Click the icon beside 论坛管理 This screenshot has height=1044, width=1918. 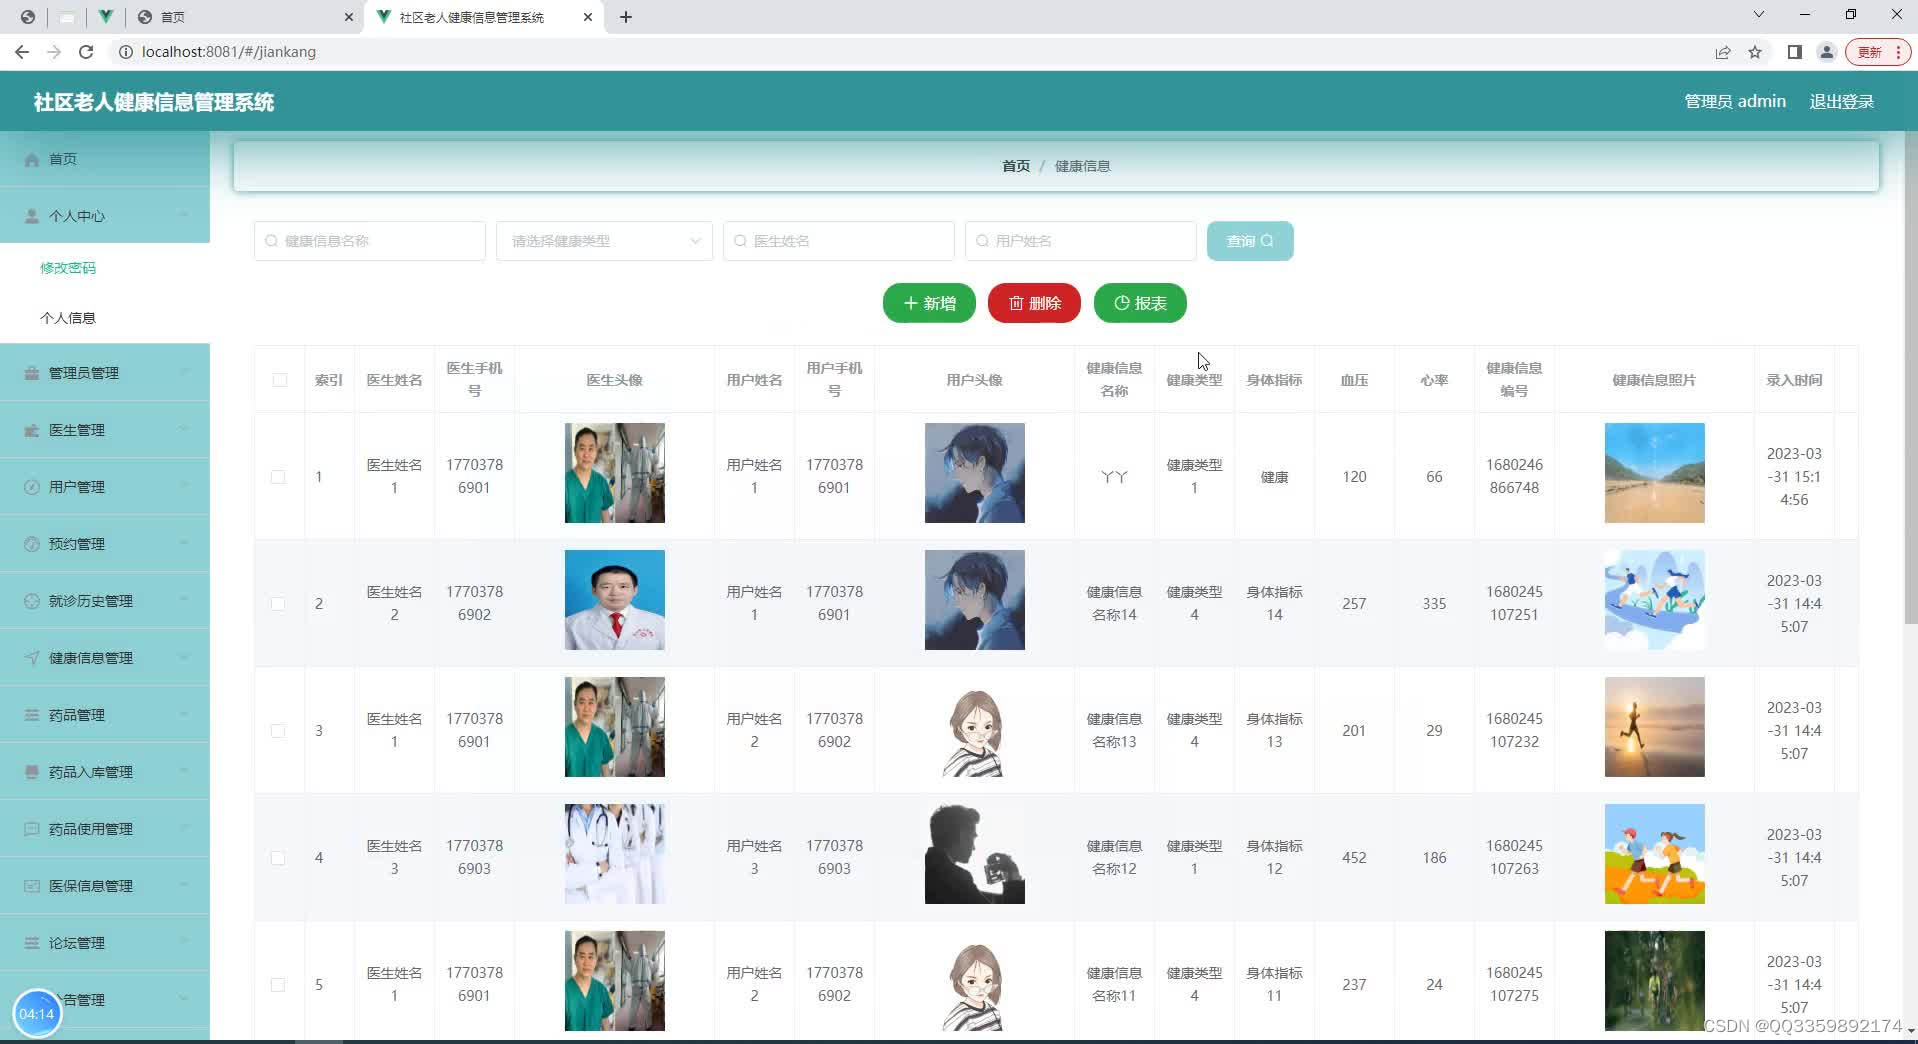click(32, 943)
